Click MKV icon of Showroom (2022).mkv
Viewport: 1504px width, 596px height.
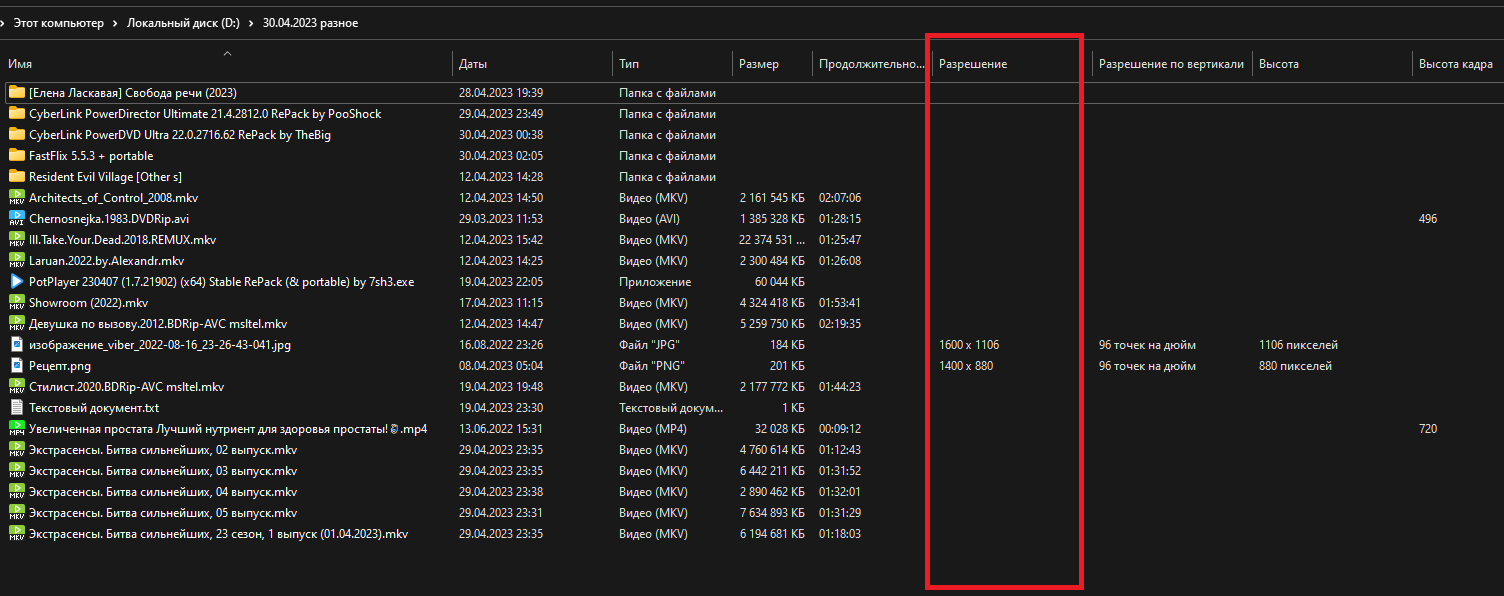16,302
